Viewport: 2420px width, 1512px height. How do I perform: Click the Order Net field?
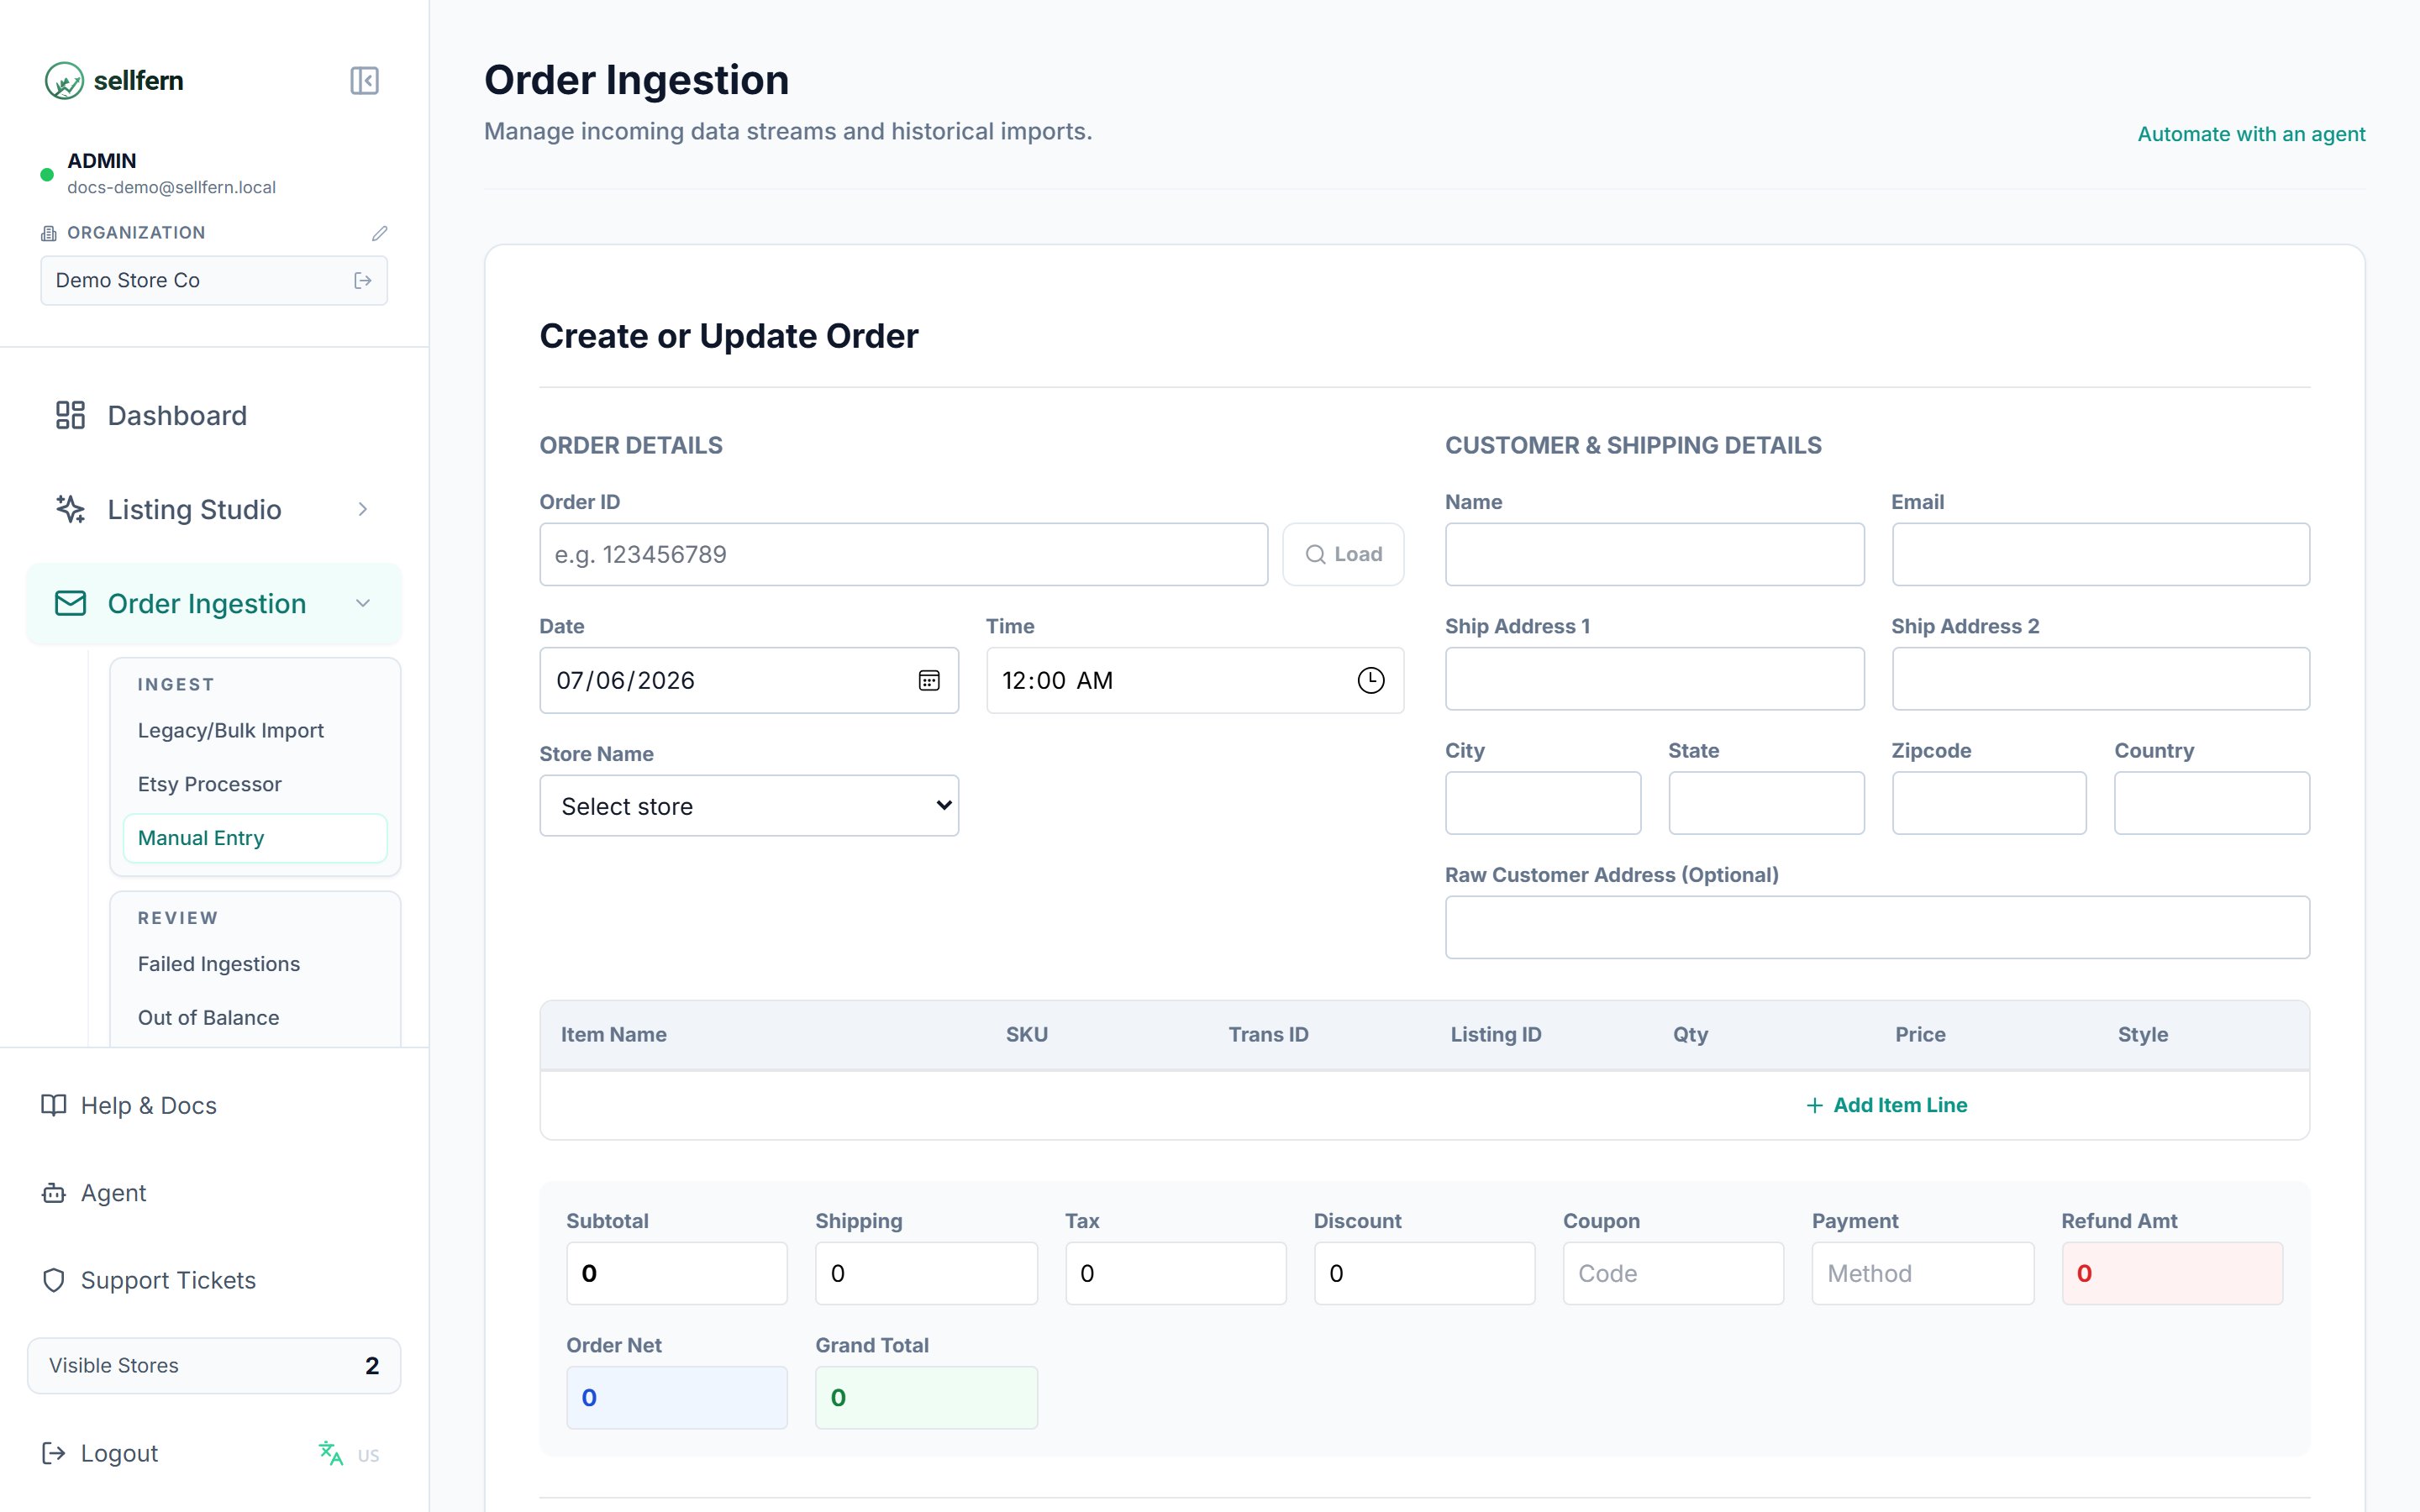click(x=677, y=1397)
